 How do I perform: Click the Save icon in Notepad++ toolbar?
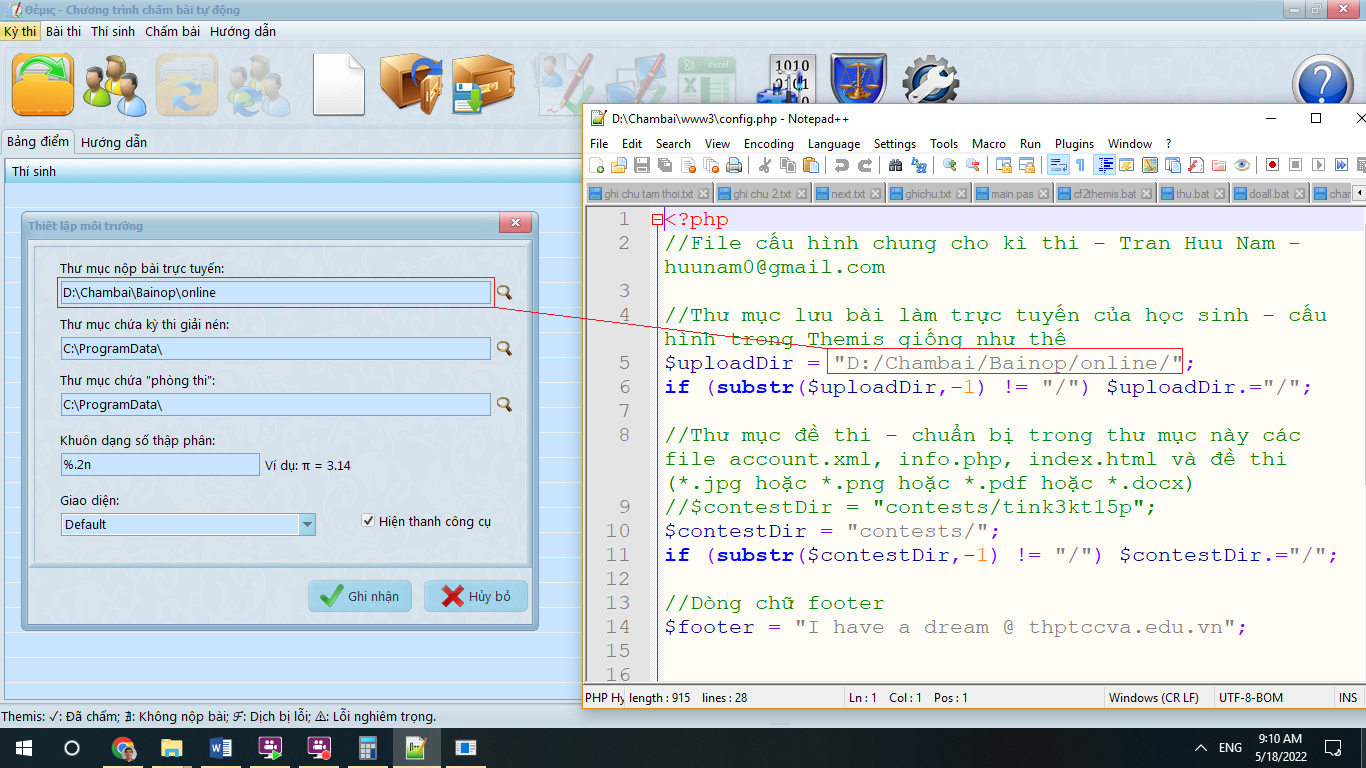coord(641,165)
